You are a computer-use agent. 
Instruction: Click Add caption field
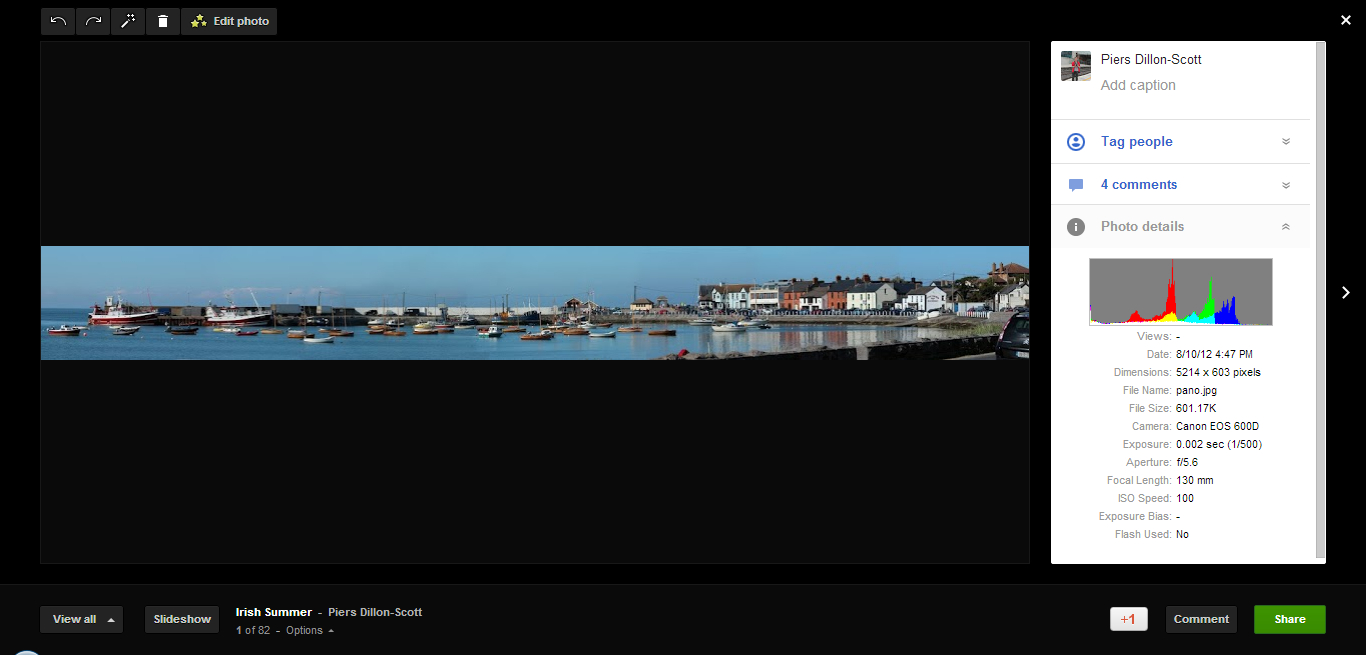pyautogui.click(x=1138, y=85)
